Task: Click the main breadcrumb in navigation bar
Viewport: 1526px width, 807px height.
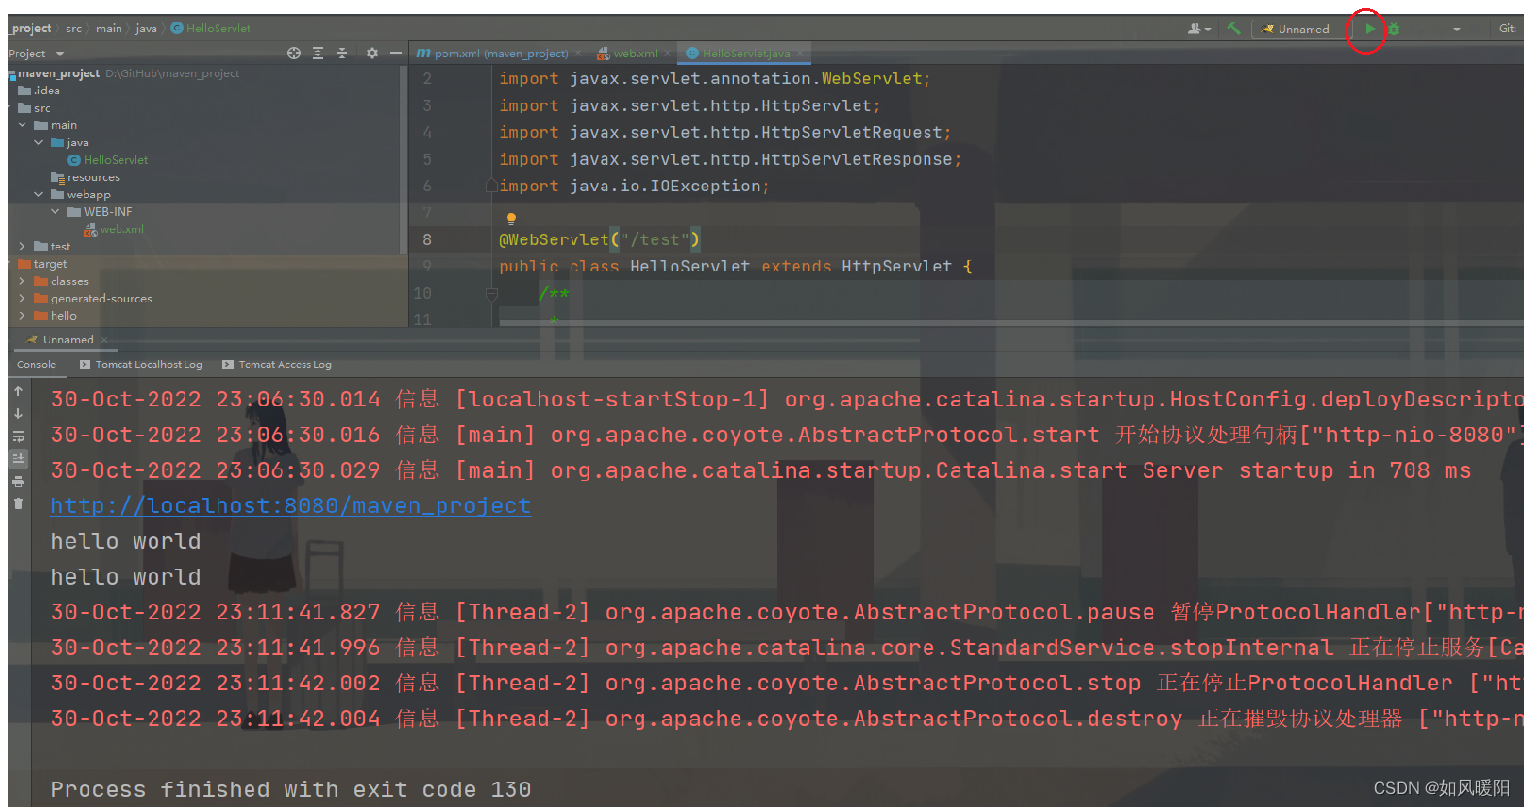Action: (108, 28)
